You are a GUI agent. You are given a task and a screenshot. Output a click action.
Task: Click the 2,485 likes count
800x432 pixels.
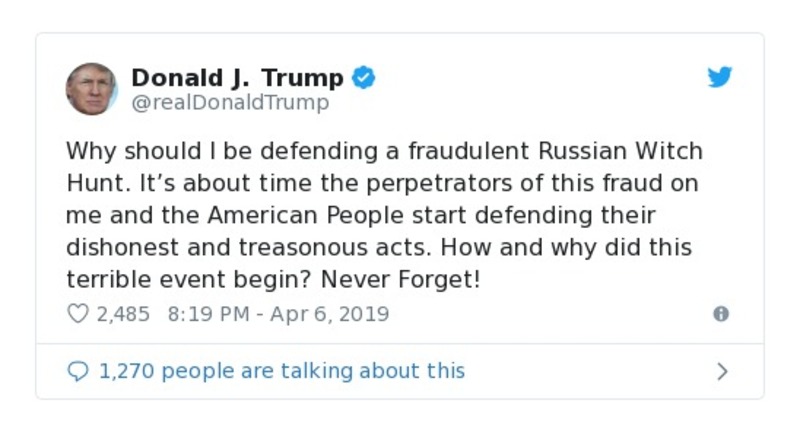[123, 314]
